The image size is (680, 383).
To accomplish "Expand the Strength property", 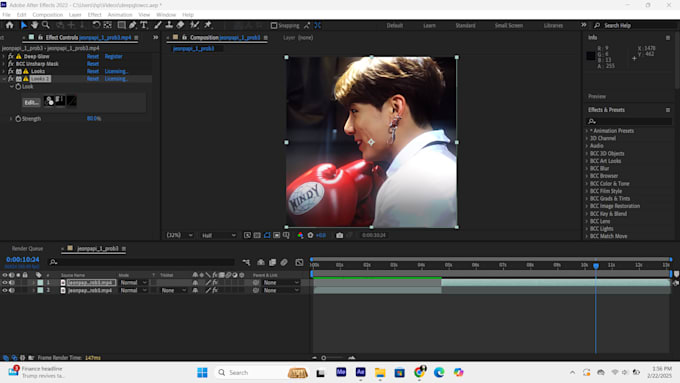I will click(x=11, y=118).
